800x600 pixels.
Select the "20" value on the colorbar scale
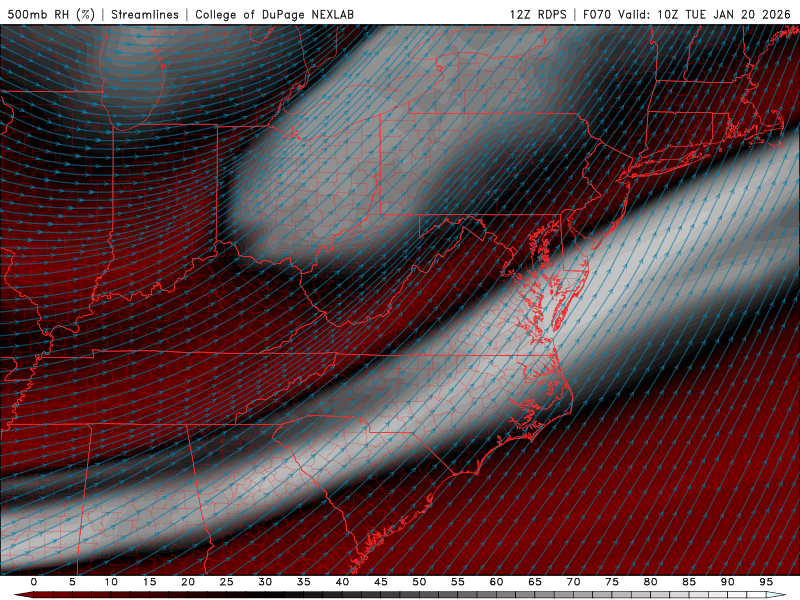click(x=188, y=582)
